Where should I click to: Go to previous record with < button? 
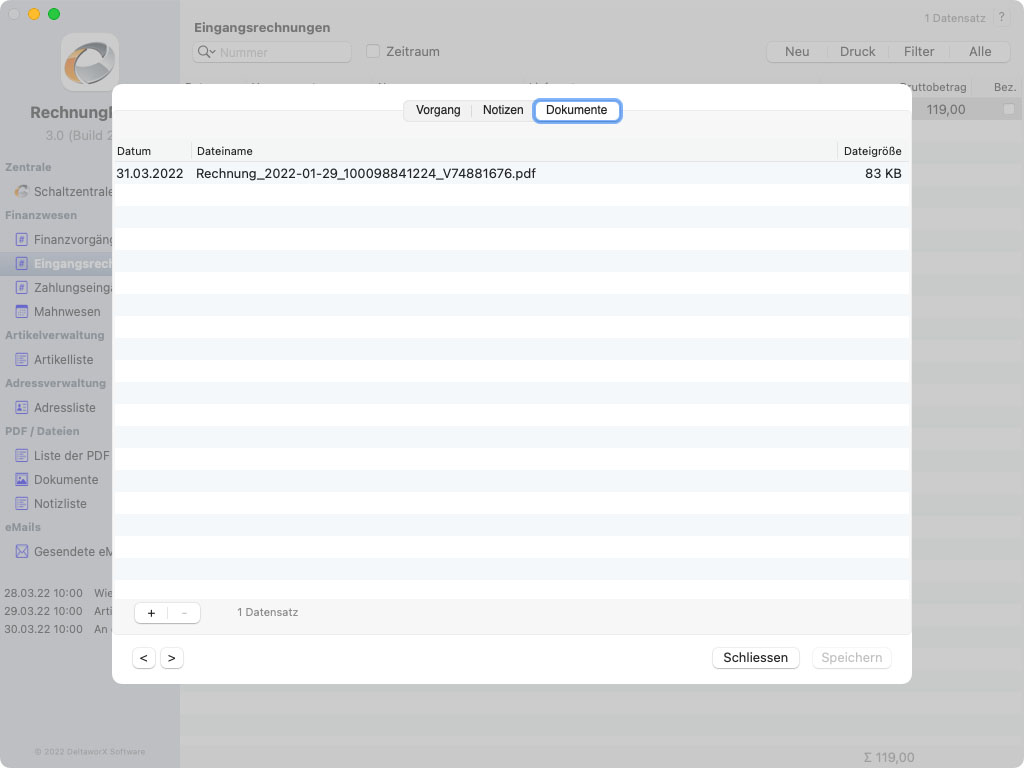(144, 658)
